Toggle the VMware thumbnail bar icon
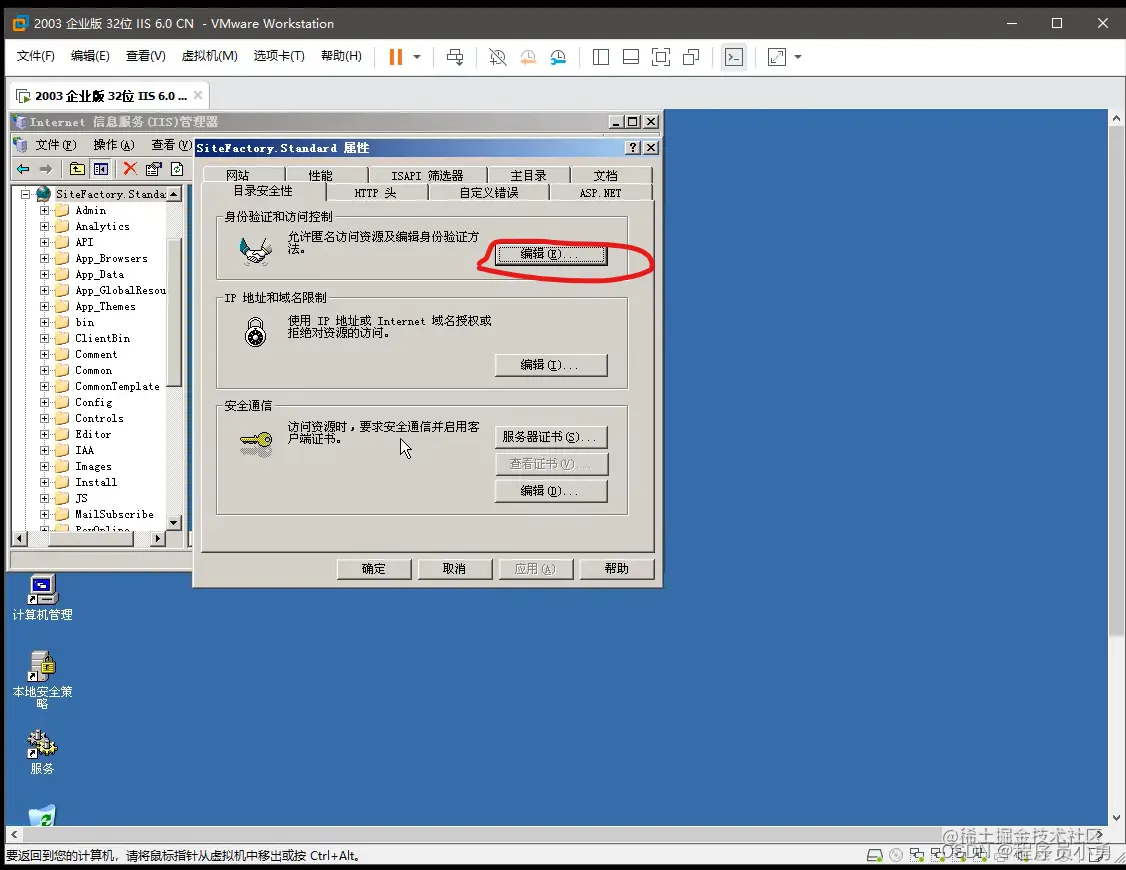 click(631, 57)
